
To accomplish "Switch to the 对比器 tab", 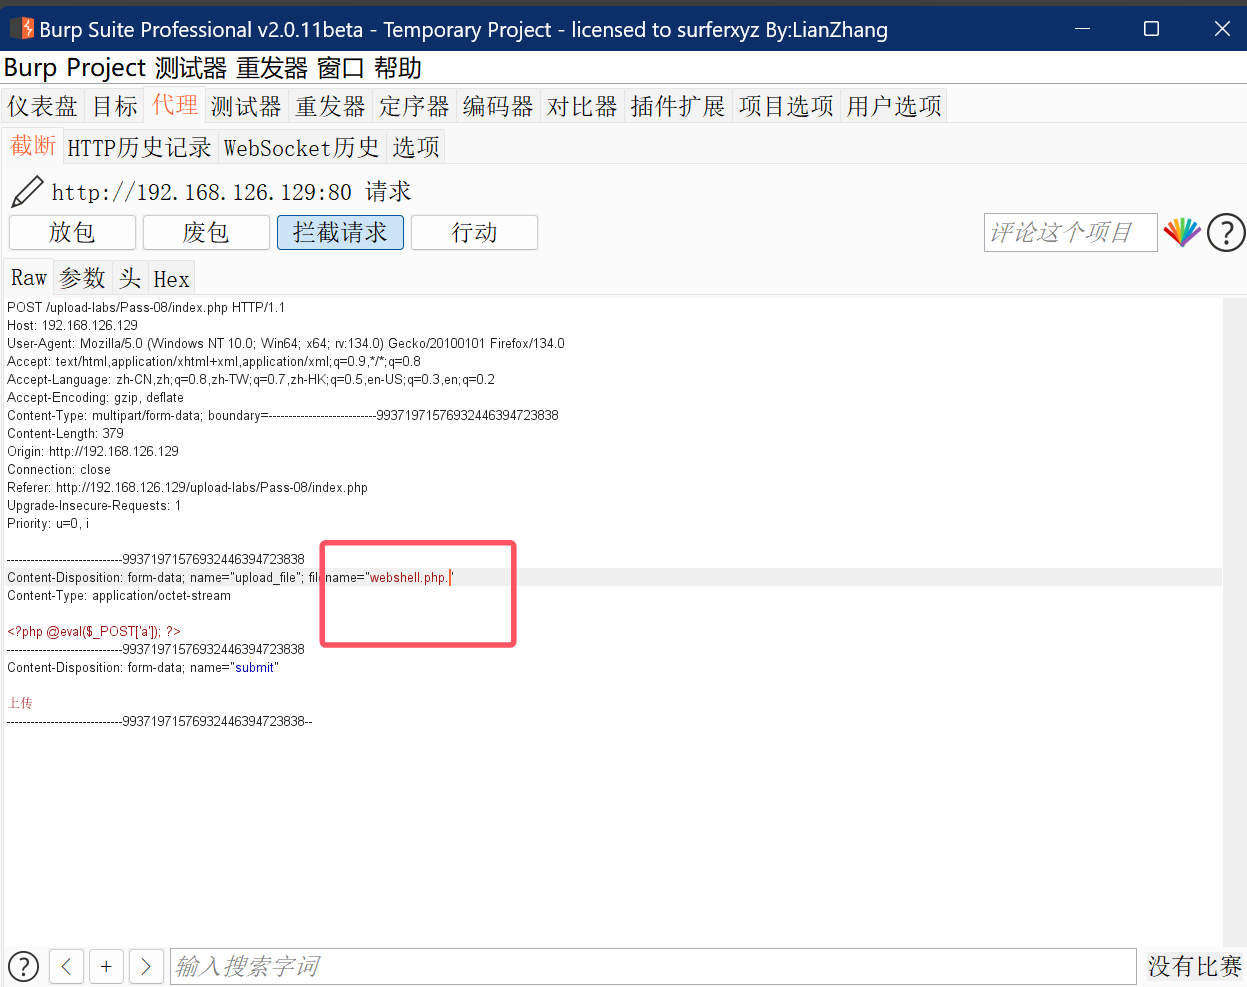I will click(x=582, y=106).
